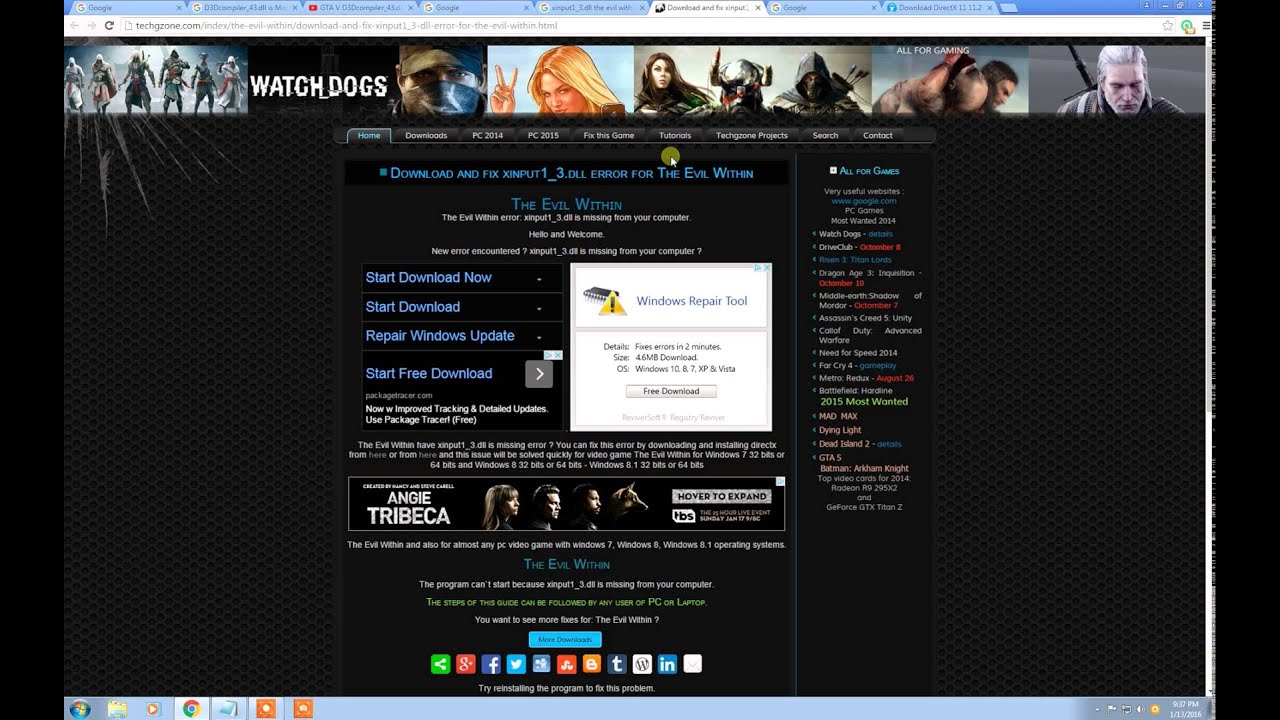The height and width of the screenshot is (720, 1280).
Task: Click the Blogger share icon
Action: coord(592,664)
